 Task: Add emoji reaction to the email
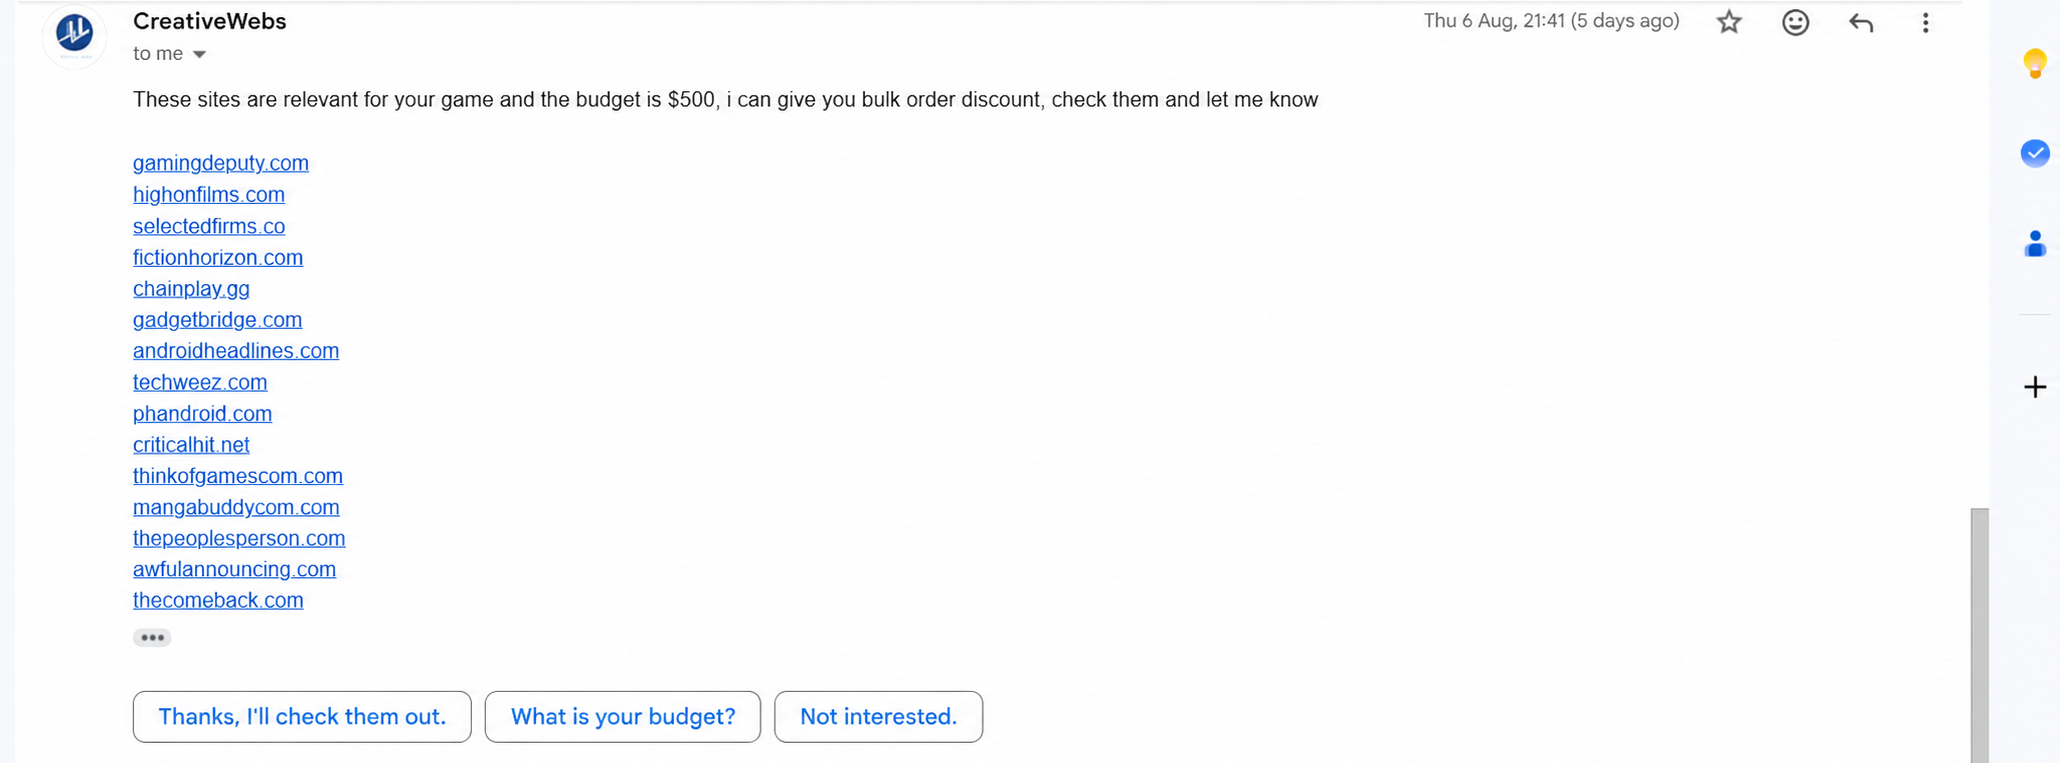(1795, 22)
